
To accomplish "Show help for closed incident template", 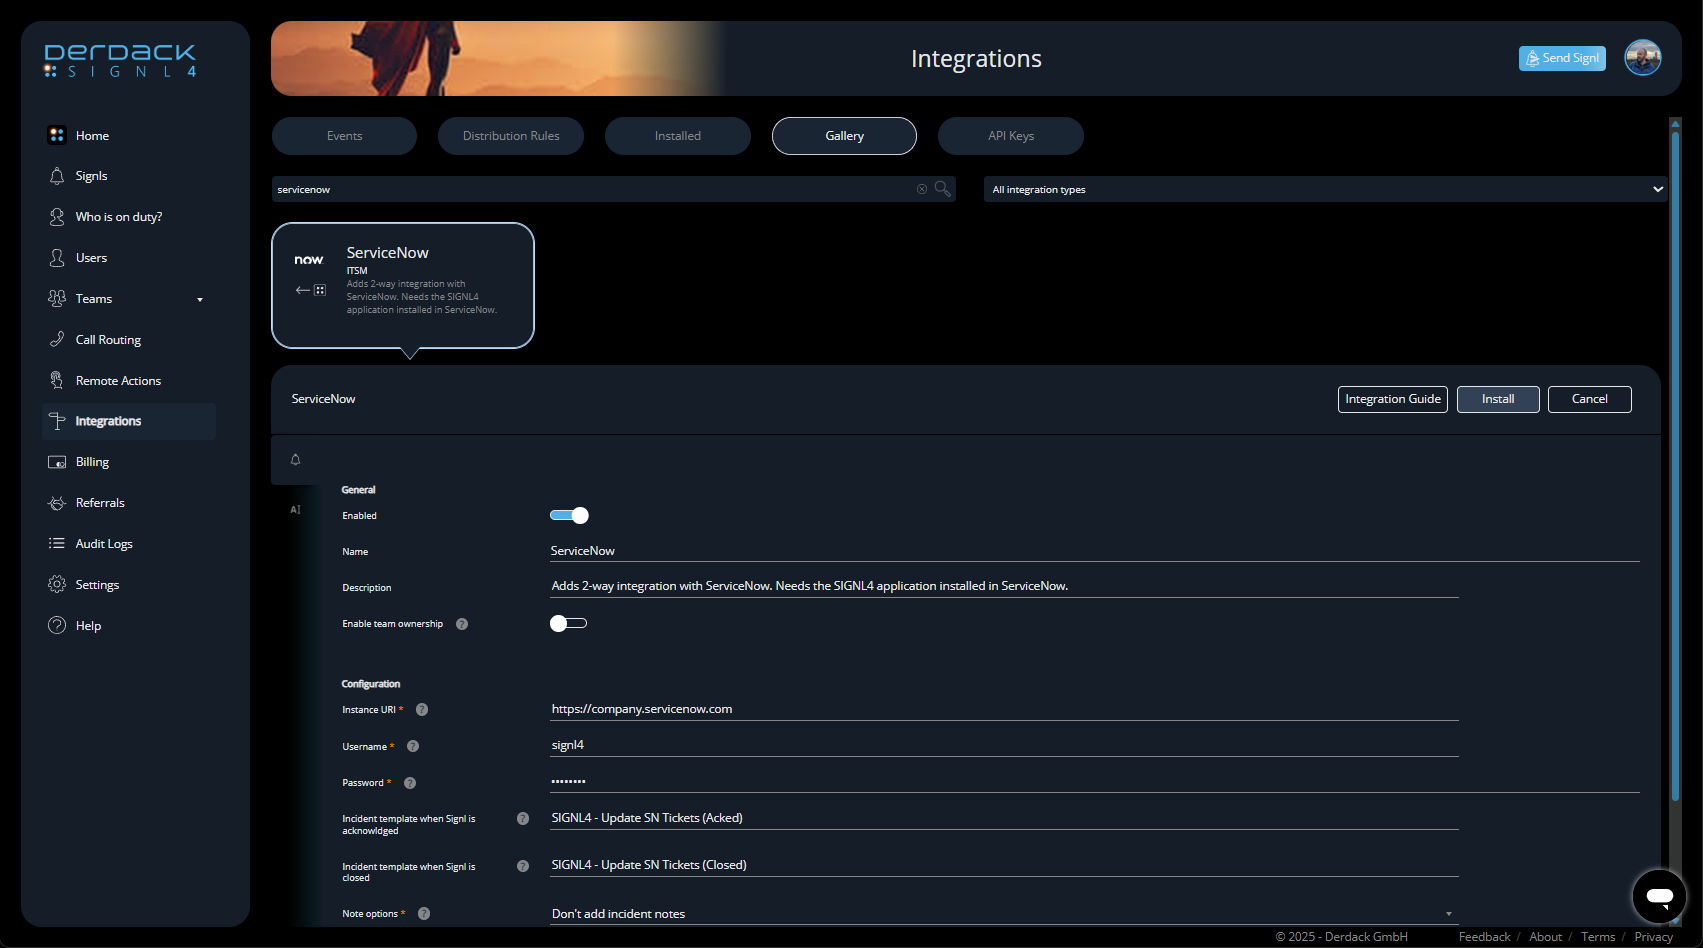I will [523, 866].
